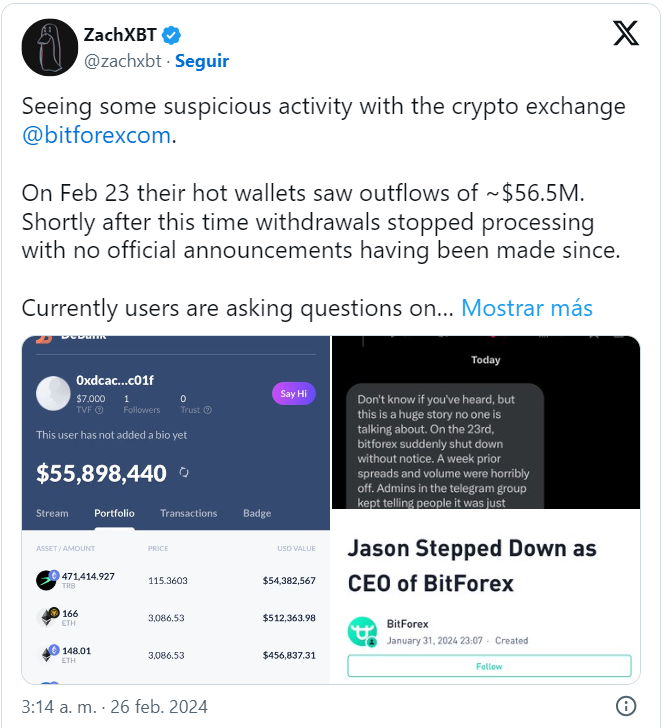This screenshot has height=728, width=662.
Task: Click the blue verified badge
Action: tap(171, 35)
